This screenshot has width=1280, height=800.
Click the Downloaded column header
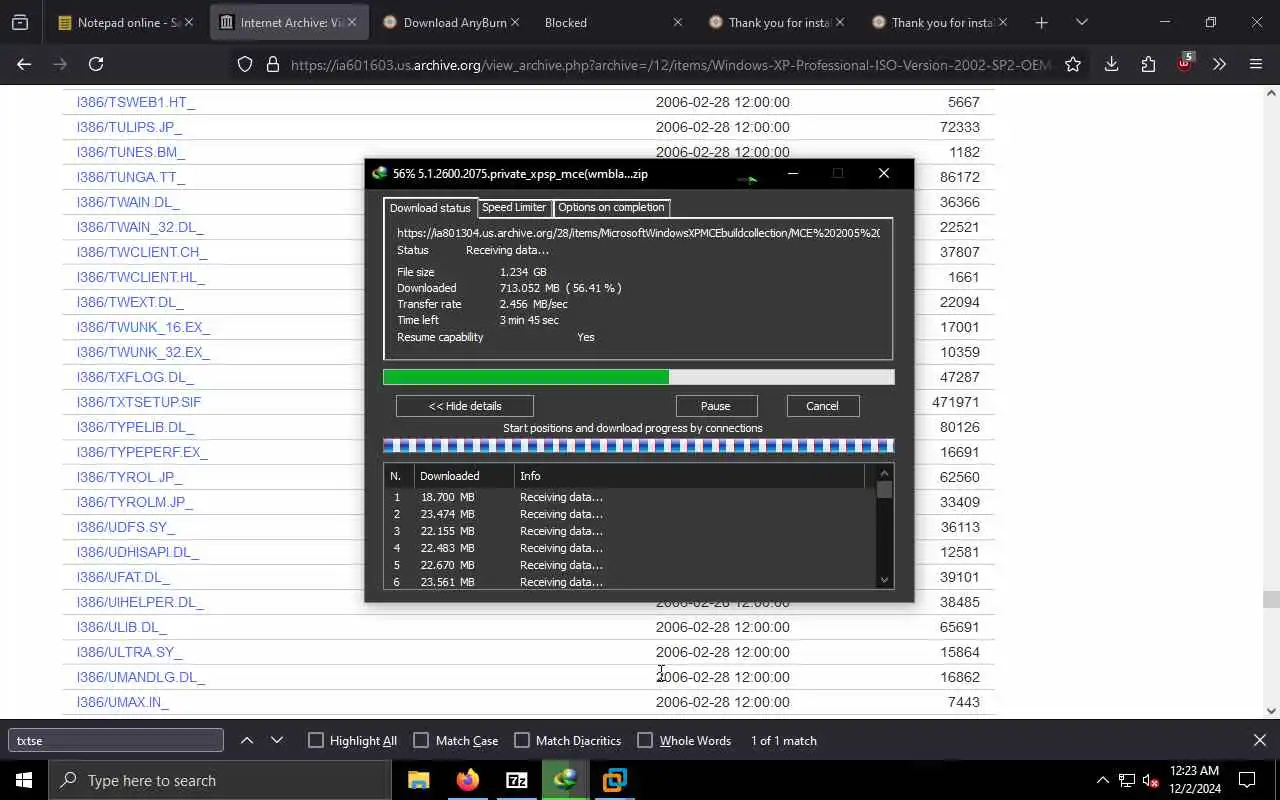point(464,476)
